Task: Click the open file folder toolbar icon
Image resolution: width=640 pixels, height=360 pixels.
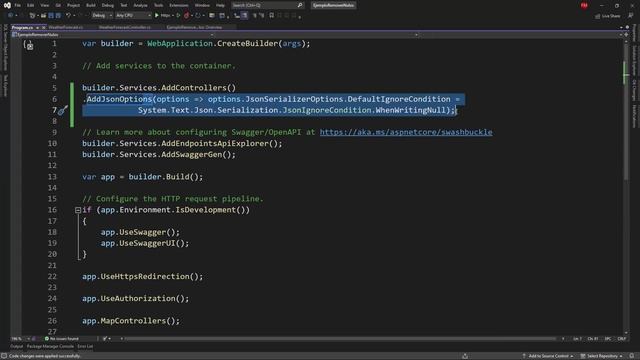Action: click(x=43, y=16)
